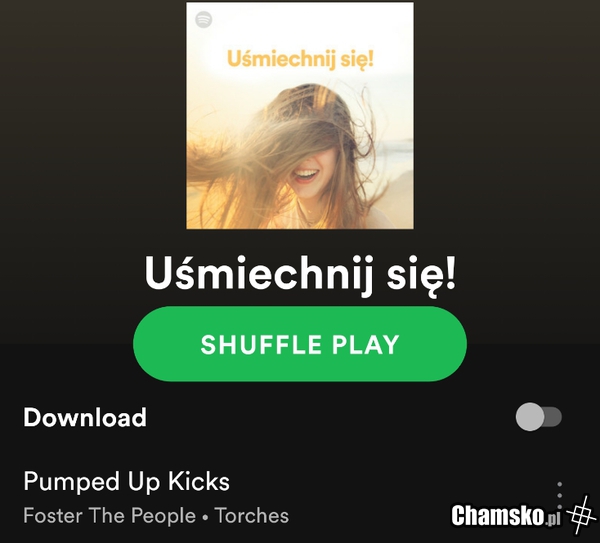This screenshot has height=543, width=600.
Task: Click the Chamsko.pl watermark text
Action: point(506,515)
